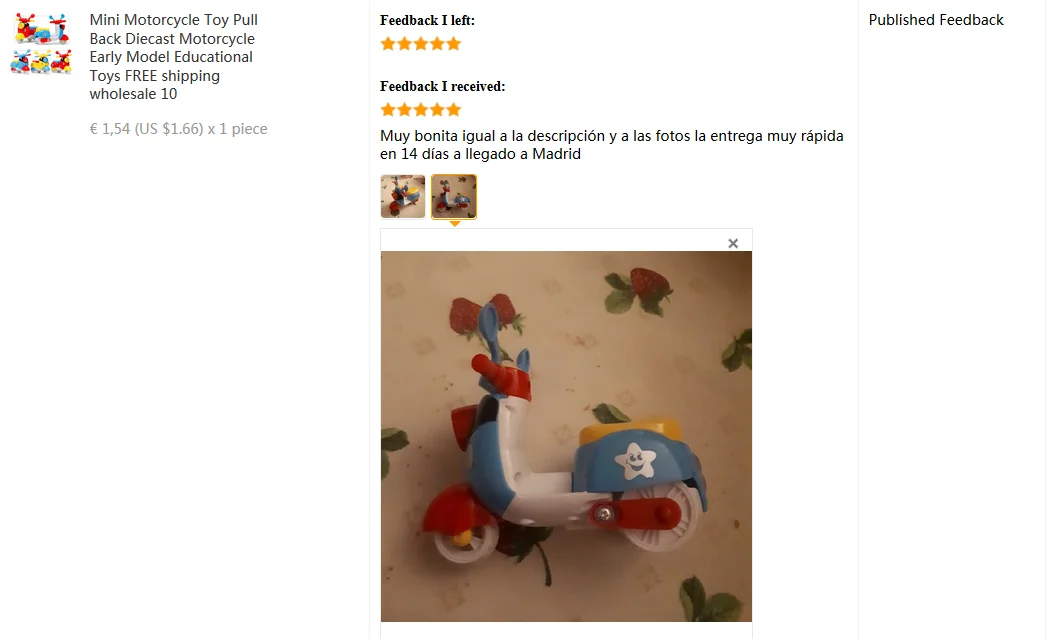Click fifth star under Feedback I received
Screen dimensions: 1049x639
tap(454, 110)
